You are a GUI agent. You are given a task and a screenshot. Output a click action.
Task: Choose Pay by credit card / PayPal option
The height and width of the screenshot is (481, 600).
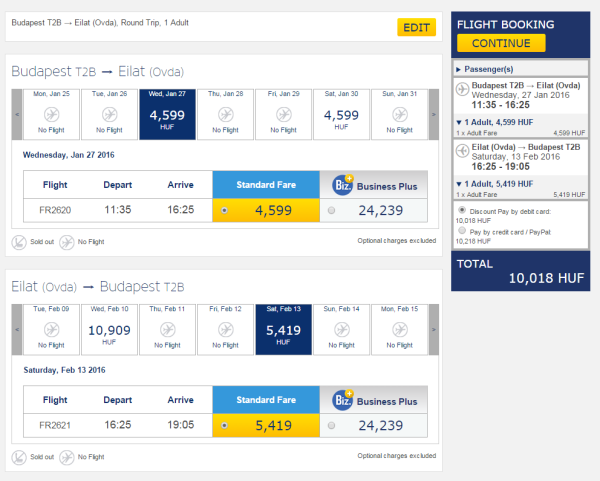[x=460, y=232]
